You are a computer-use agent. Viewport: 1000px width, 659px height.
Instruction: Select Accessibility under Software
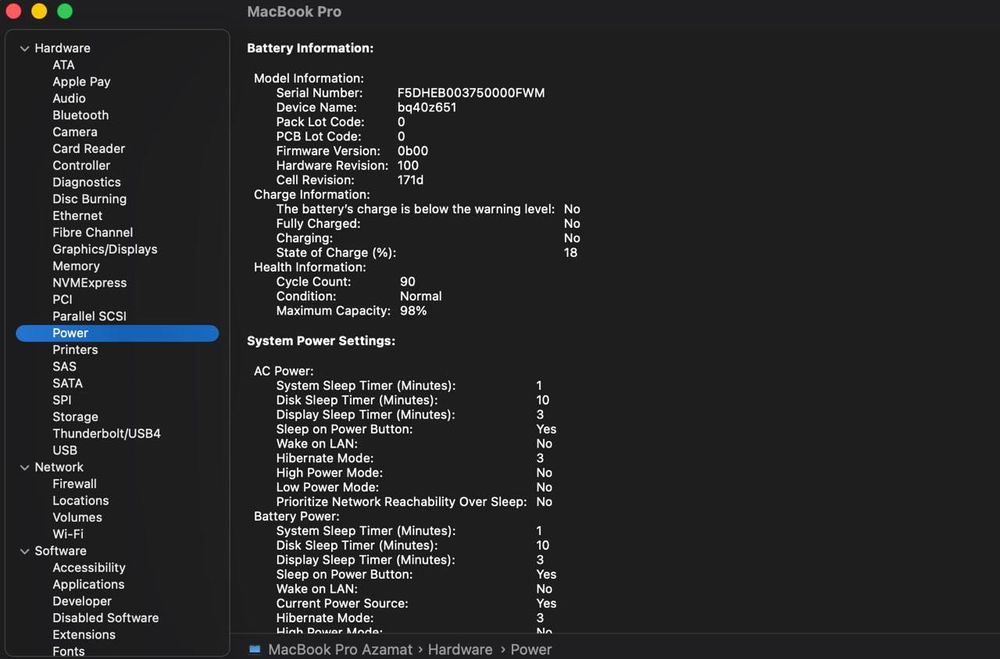(89, 568)
